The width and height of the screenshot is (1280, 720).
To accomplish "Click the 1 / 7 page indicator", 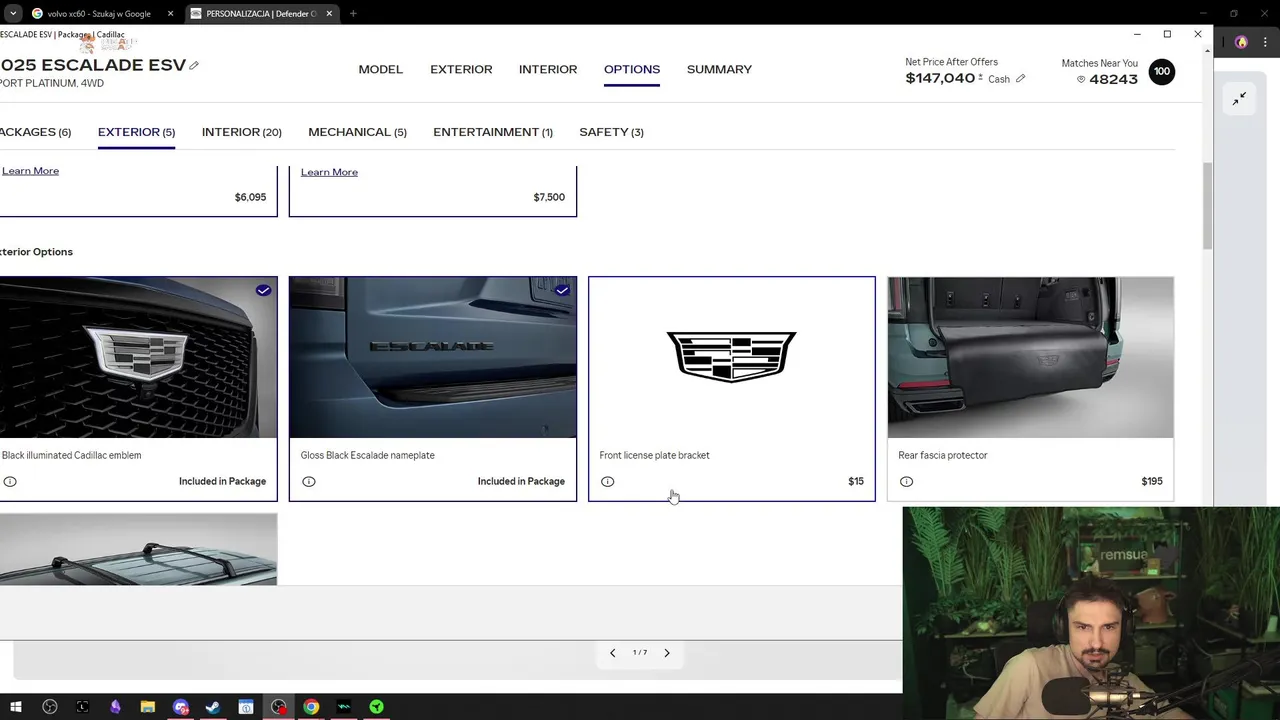I will 640,653.
